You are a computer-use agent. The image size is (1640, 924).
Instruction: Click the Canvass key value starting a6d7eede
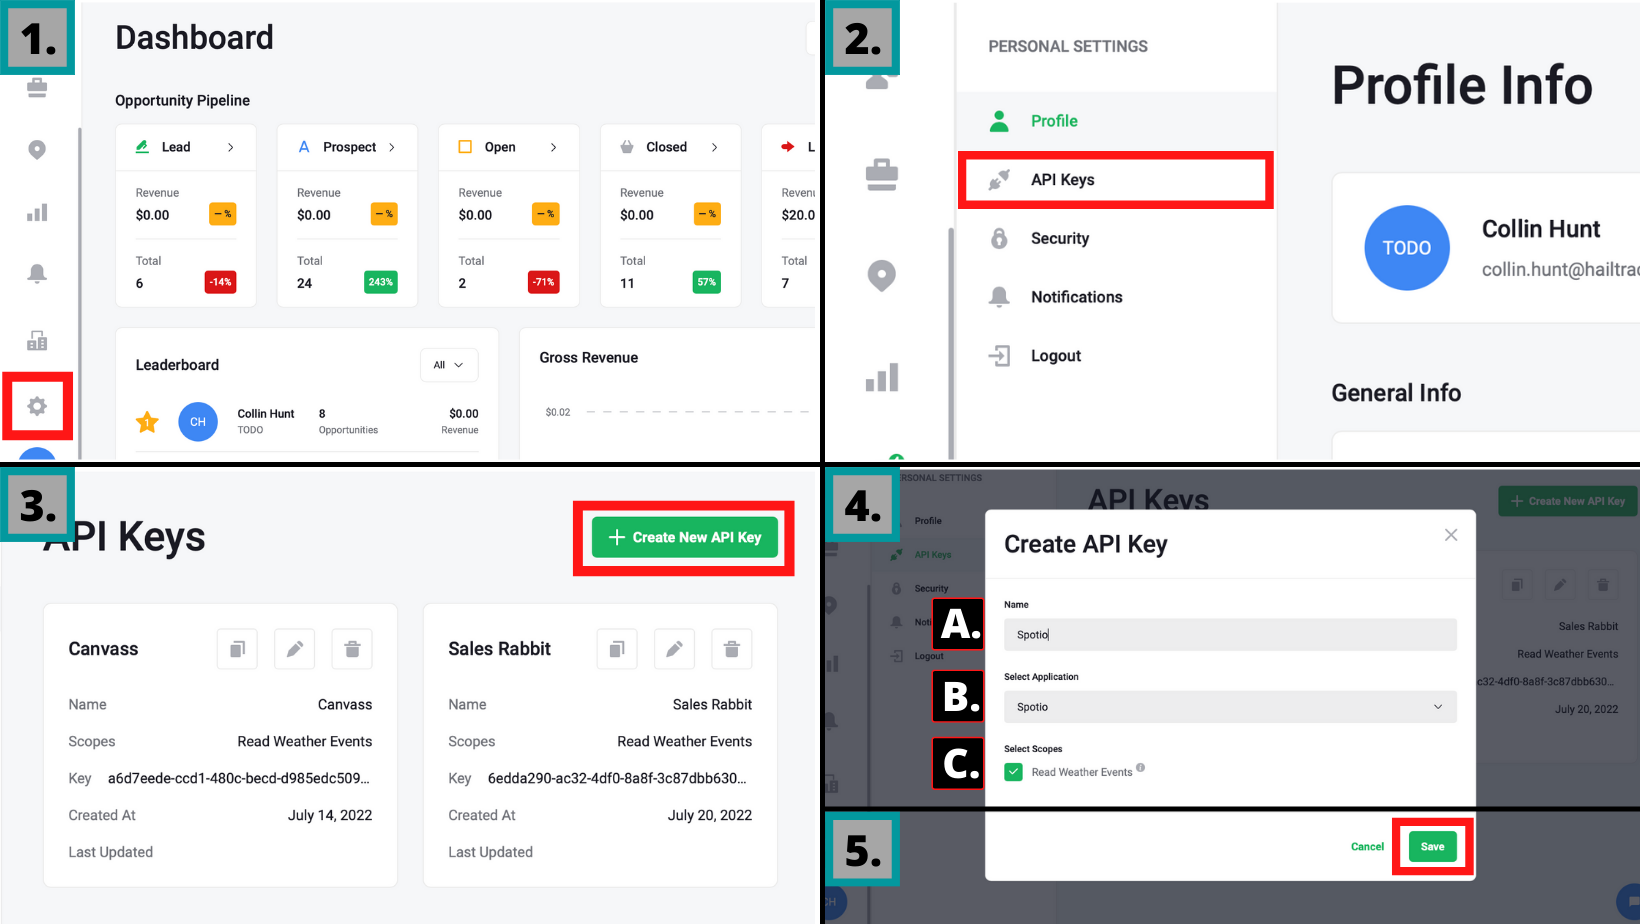point(239,778)
